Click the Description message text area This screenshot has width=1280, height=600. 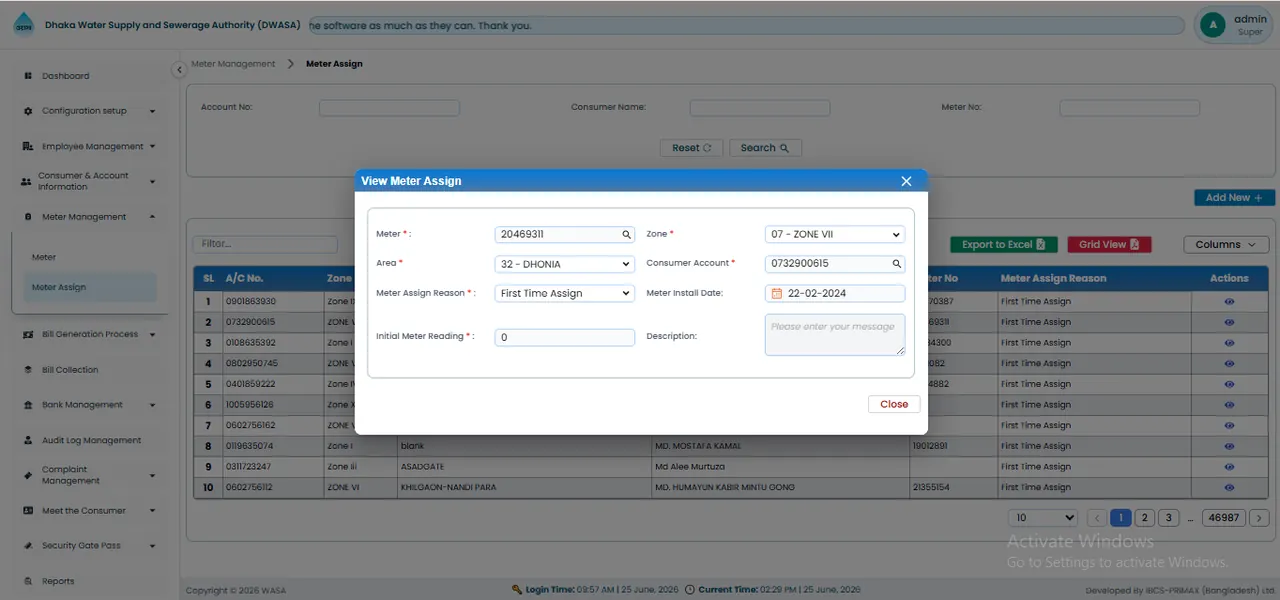[x=835, y=335]
